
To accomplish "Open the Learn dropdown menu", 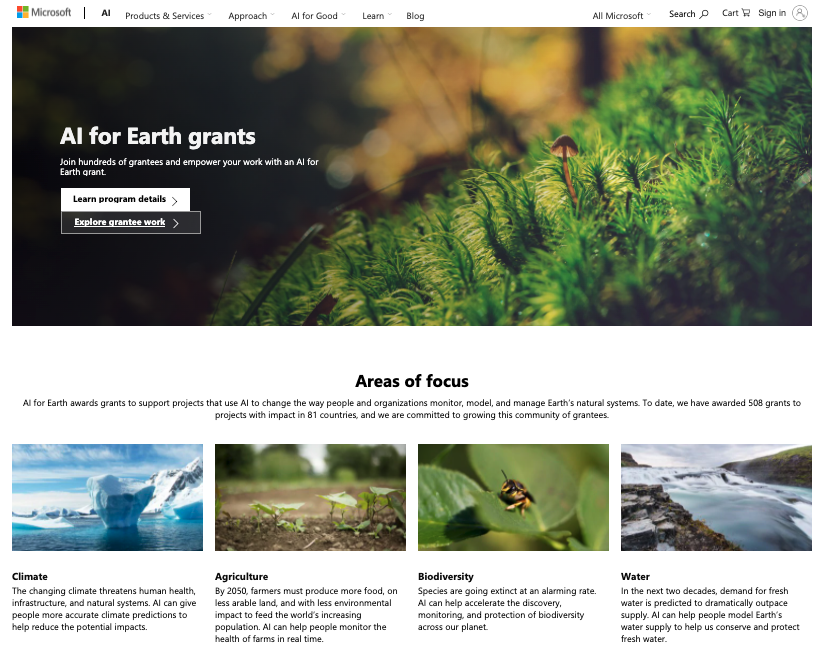I will point(377,16).
